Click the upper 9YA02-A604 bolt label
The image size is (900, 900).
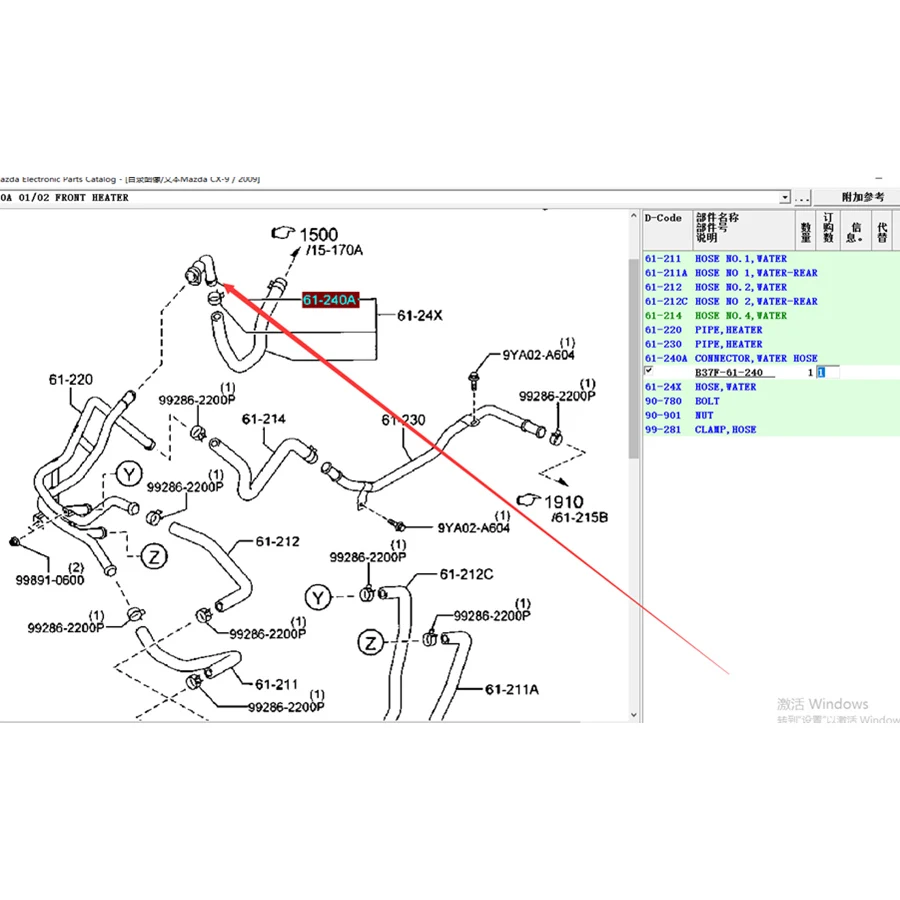pyautogui.click(x=538, y=355)
